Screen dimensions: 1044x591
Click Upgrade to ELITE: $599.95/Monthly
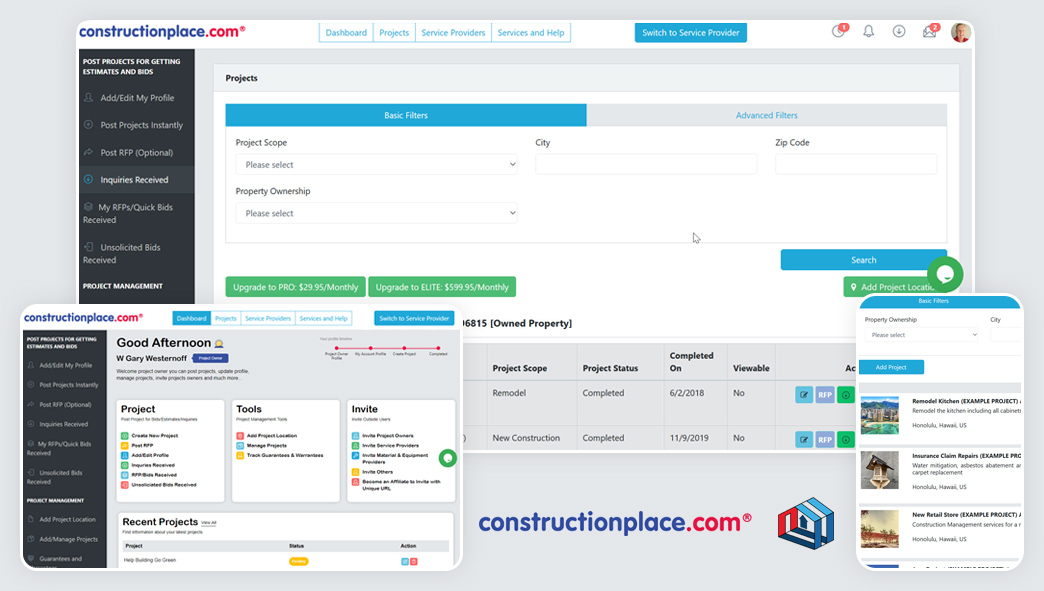point(442,287)
